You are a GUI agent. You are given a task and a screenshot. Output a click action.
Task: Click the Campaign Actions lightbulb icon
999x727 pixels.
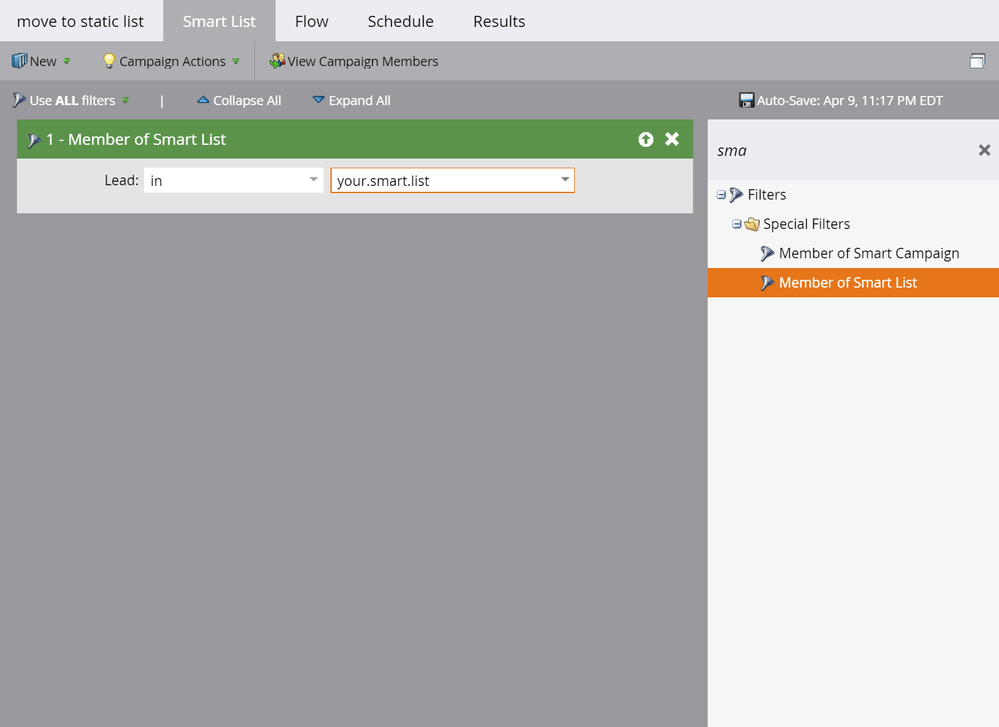pyautogui.click(x=109, y=61)
